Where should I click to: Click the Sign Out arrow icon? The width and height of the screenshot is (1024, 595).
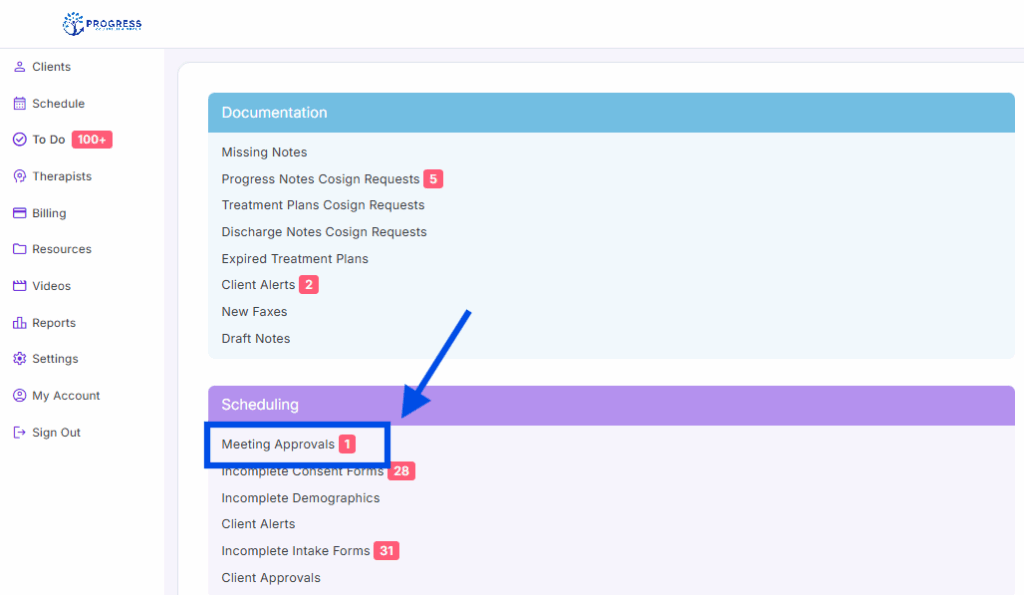[19, 433]
